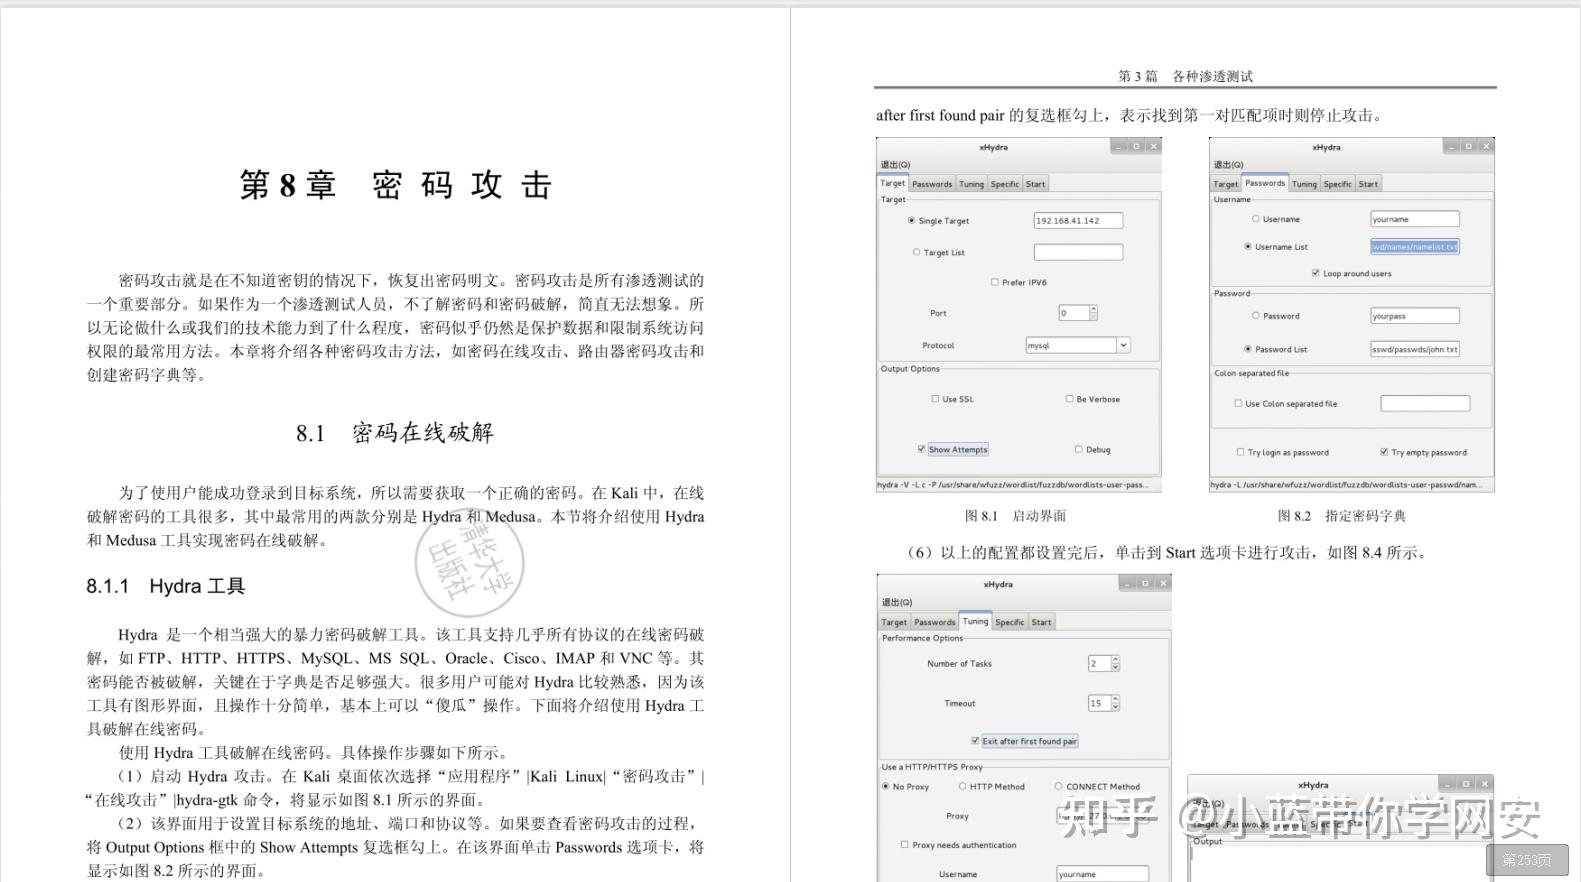Choose the Single Target radio button

911,221
